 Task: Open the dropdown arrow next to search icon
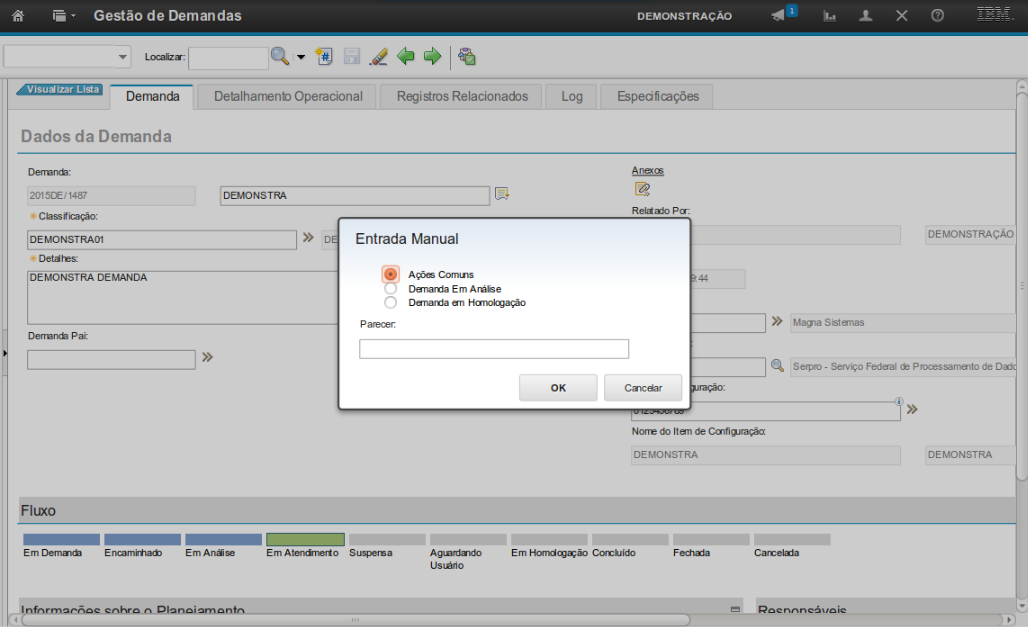coord(300,57)
